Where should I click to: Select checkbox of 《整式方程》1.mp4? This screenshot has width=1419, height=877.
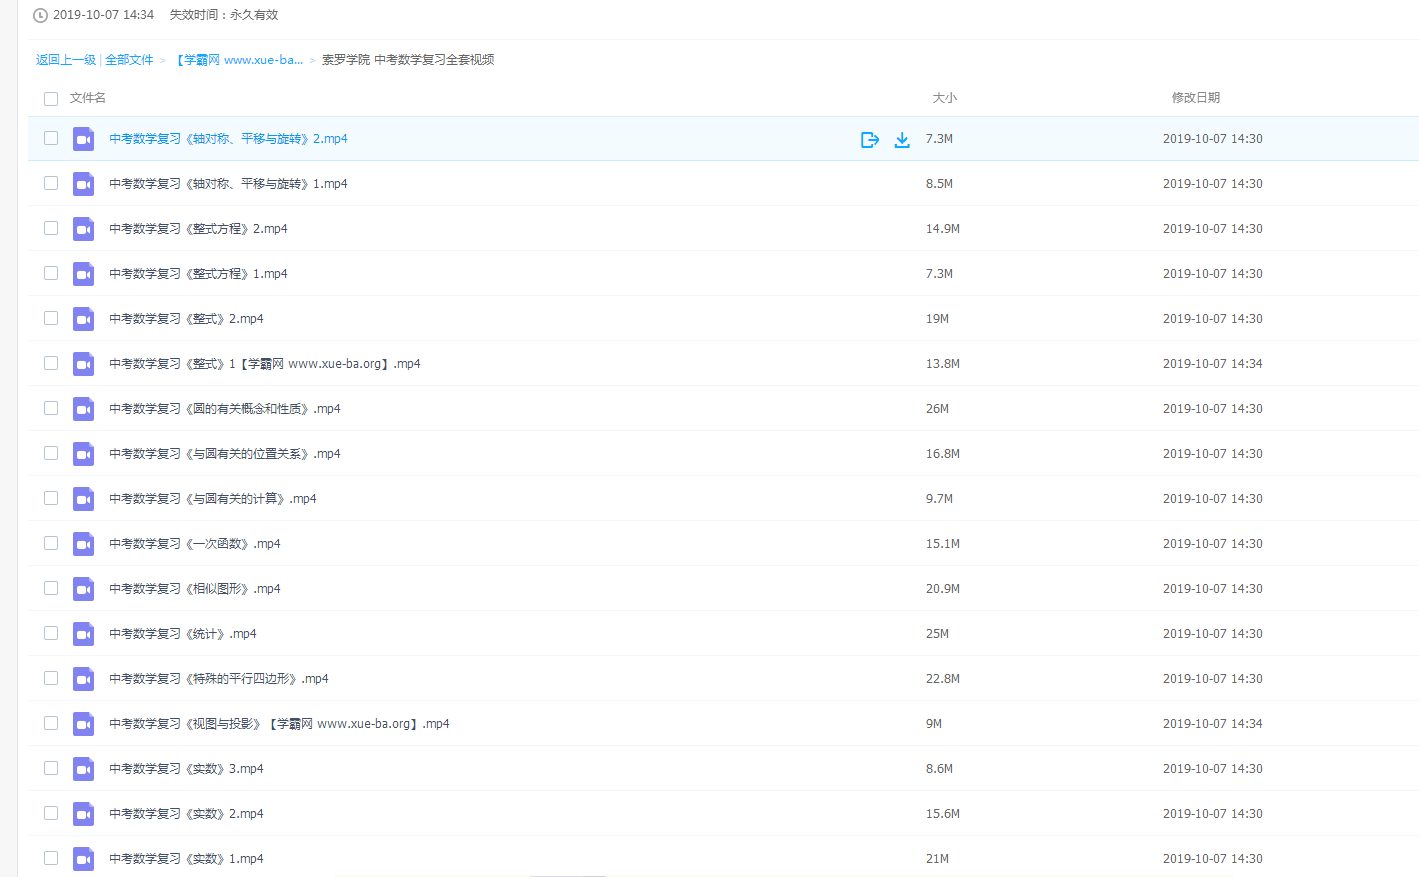[51, 273]
